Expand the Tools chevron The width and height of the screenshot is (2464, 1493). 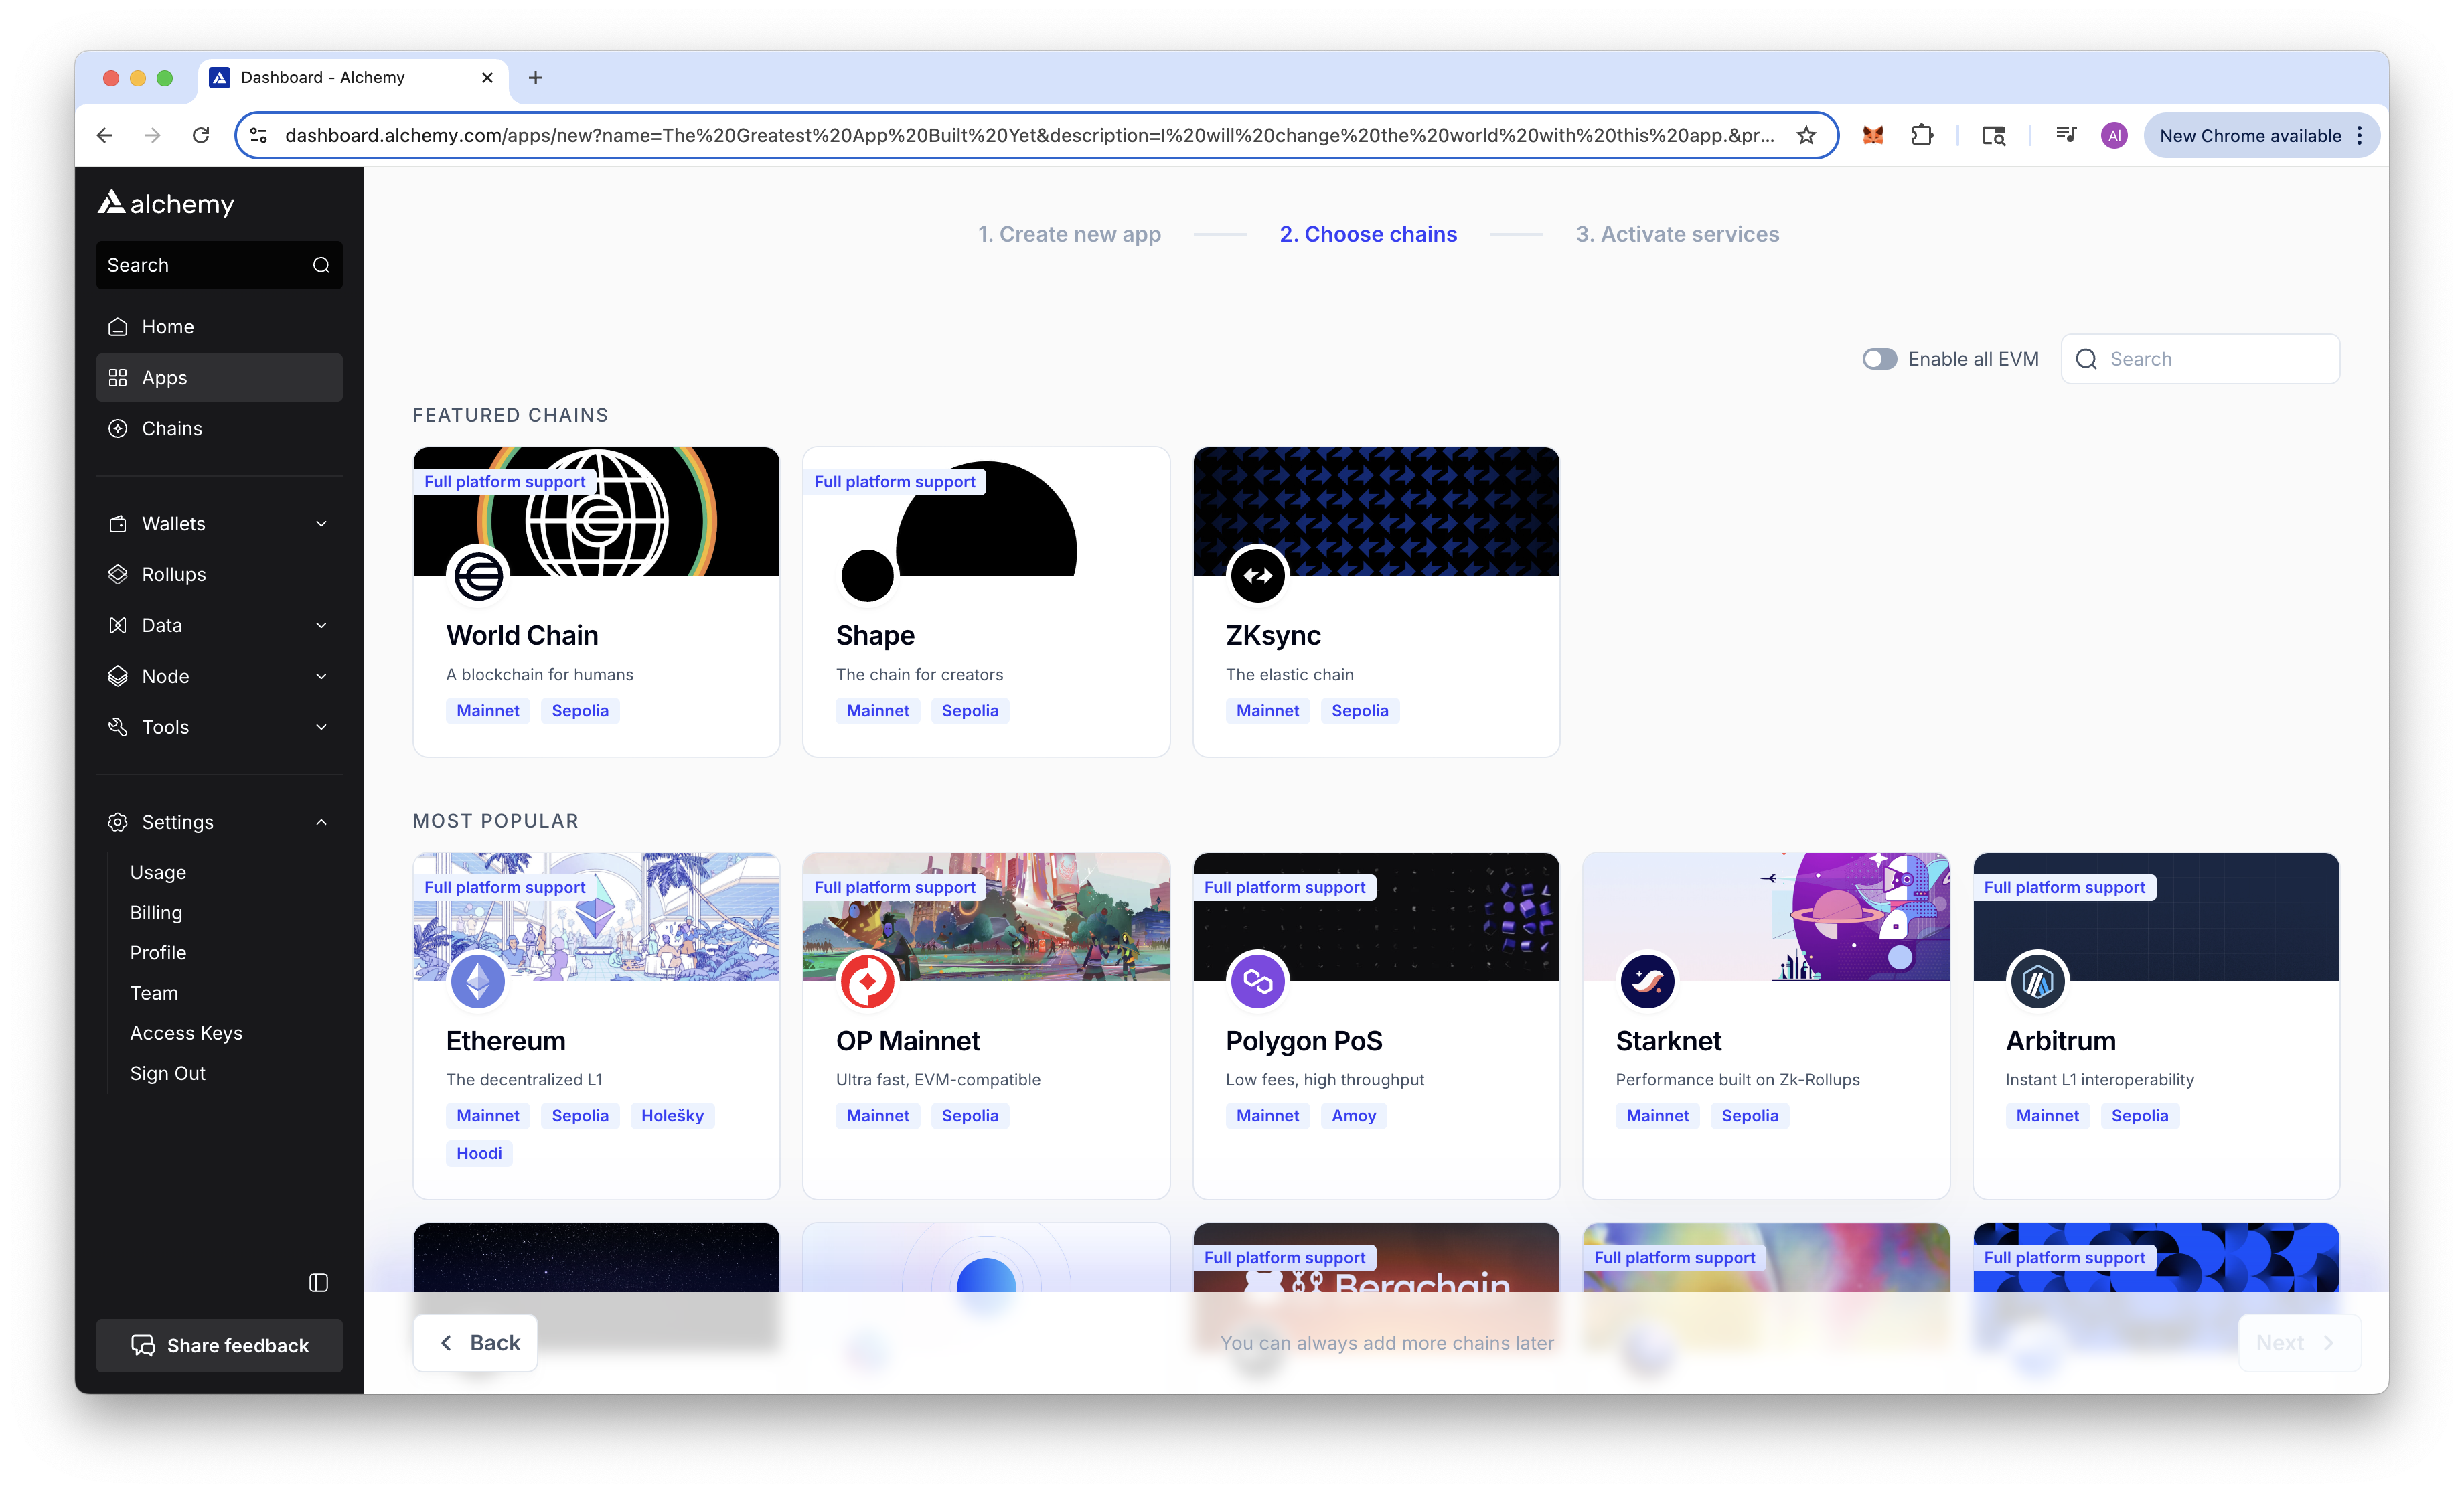321,727
